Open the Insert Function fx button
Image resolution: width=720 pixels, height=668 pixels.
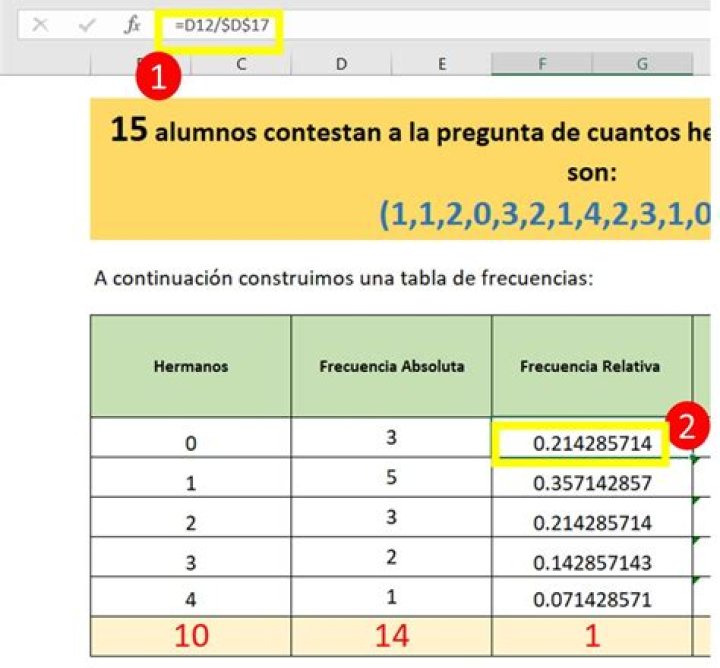click(132, 24)
